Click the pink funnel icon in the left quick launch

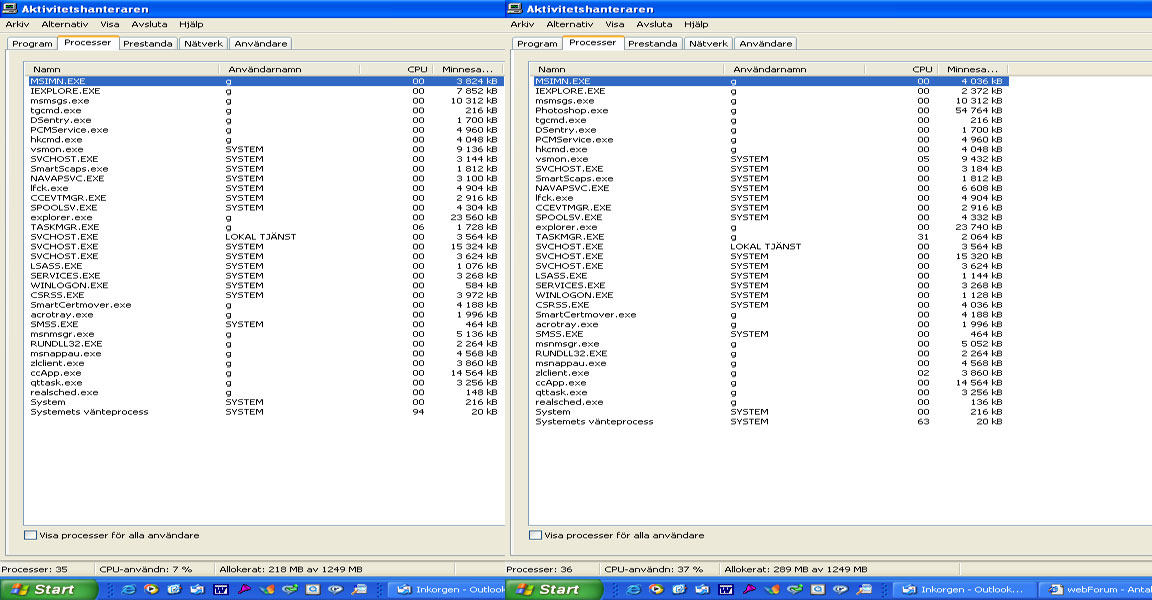[244, 589]
